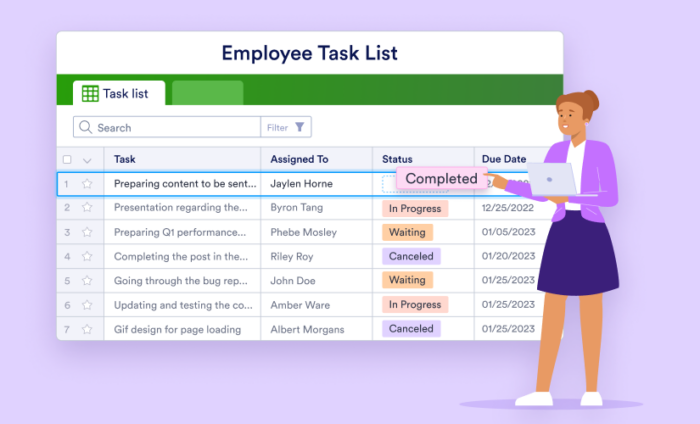Click Phebe Mosley's Waiting status
The image size is (700, 424).
[407, 232]
